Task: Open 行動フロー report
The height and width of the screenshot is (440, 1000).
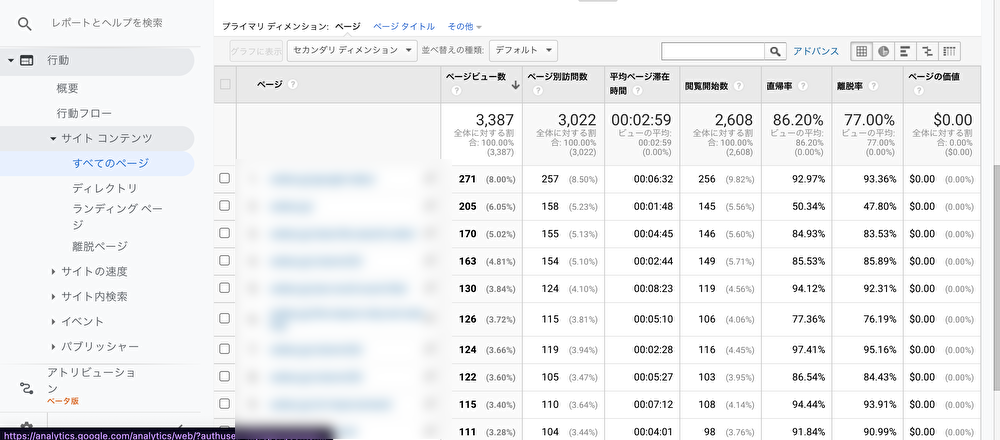Action: pyautogui.click(x=84, y=114)
